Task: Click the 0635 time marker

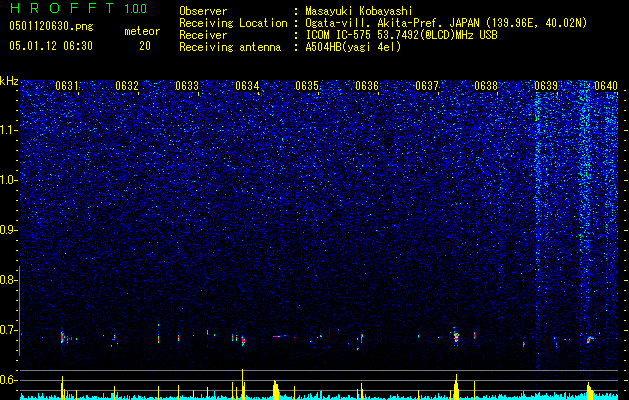Action: pyautogui.click(x=307, y=86)
